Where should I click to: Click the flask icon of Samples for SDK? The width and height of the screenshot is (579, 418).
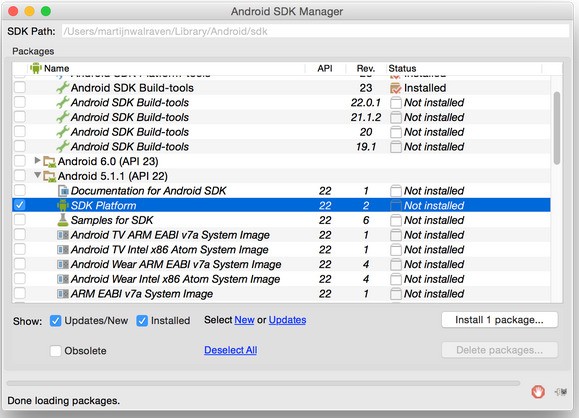63,220
